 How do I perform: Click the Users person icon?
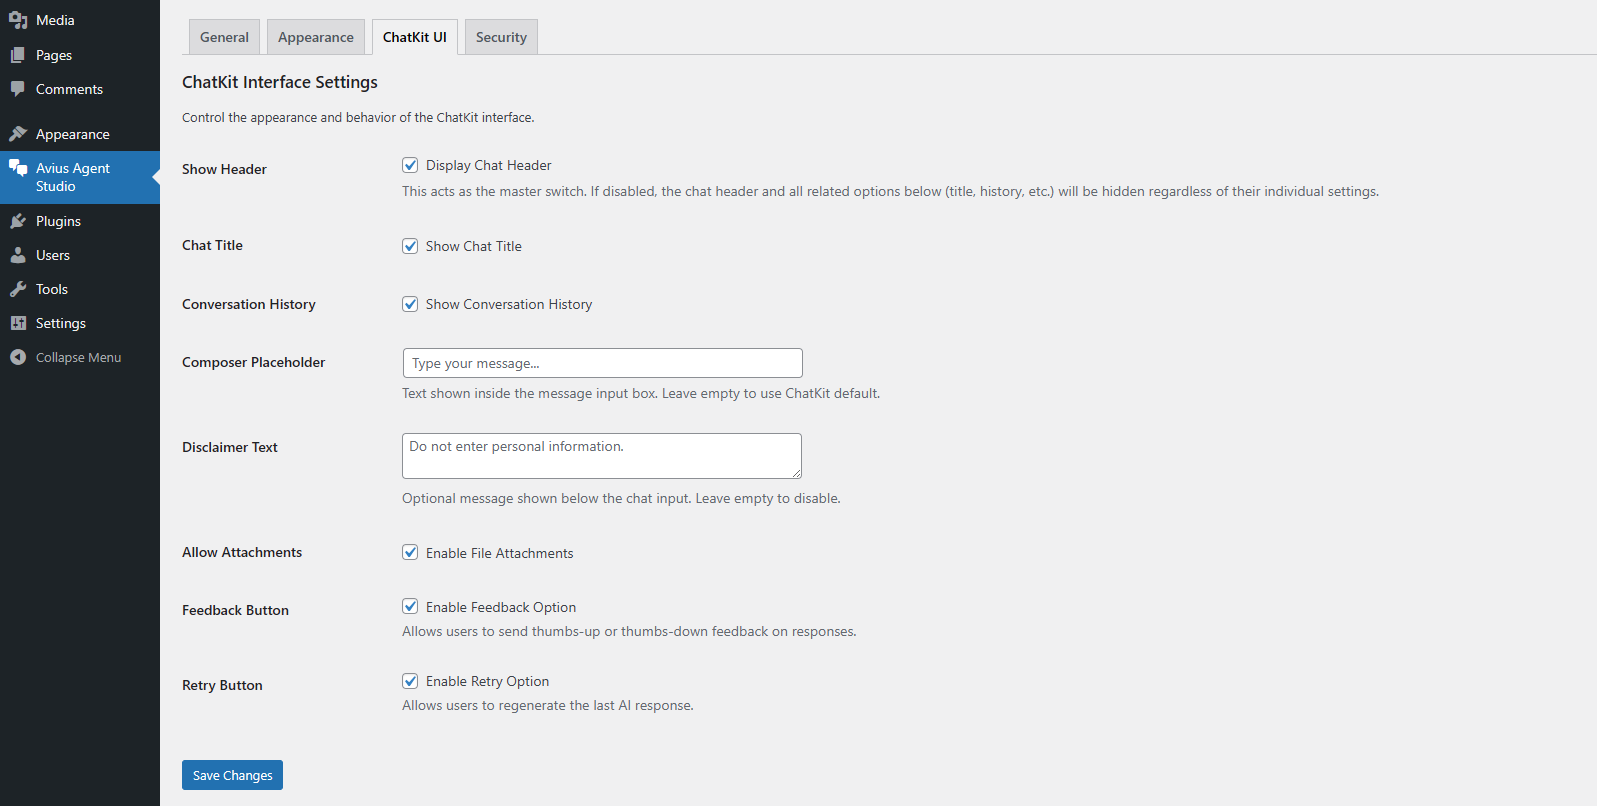pyautogui.click(x=18, y=255)
